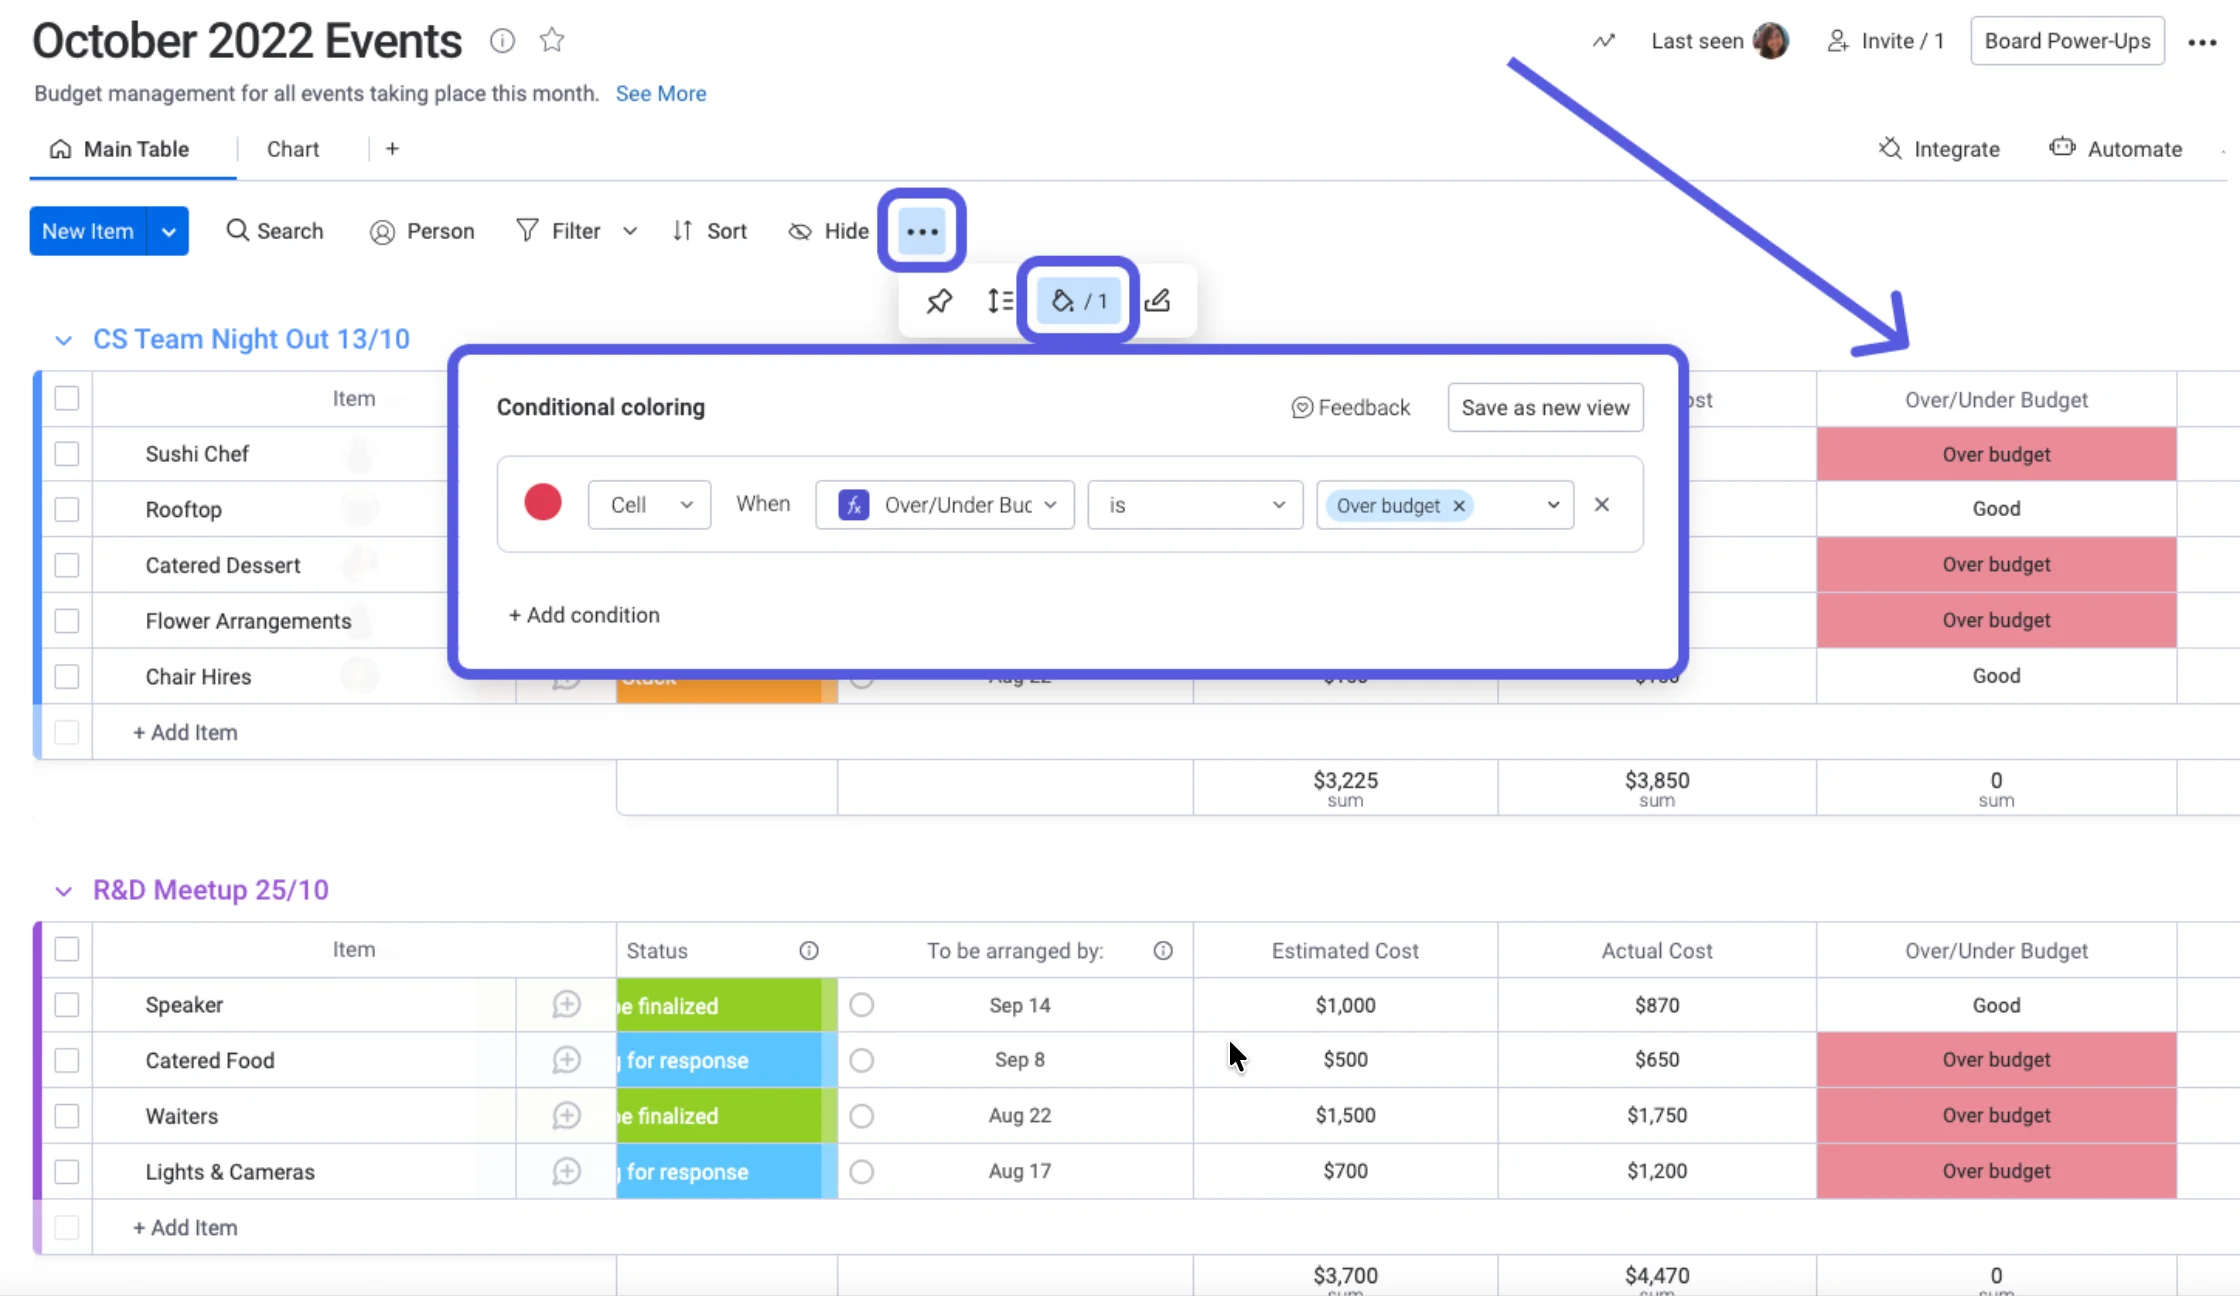This screenshot has width=2240, height=1296.
Task: Tick the Speaker row checkbox
Action: point(66,1005)
